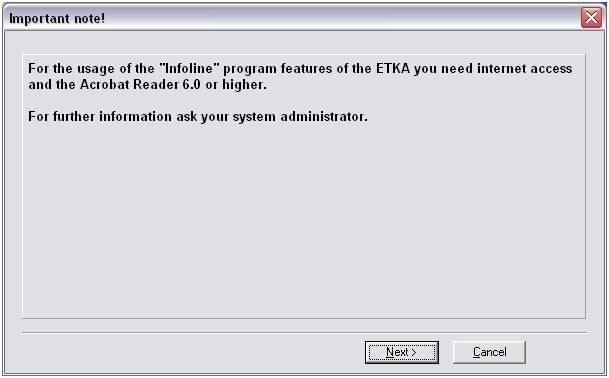Click 'For the usage' at message start

tap(72, 69)
